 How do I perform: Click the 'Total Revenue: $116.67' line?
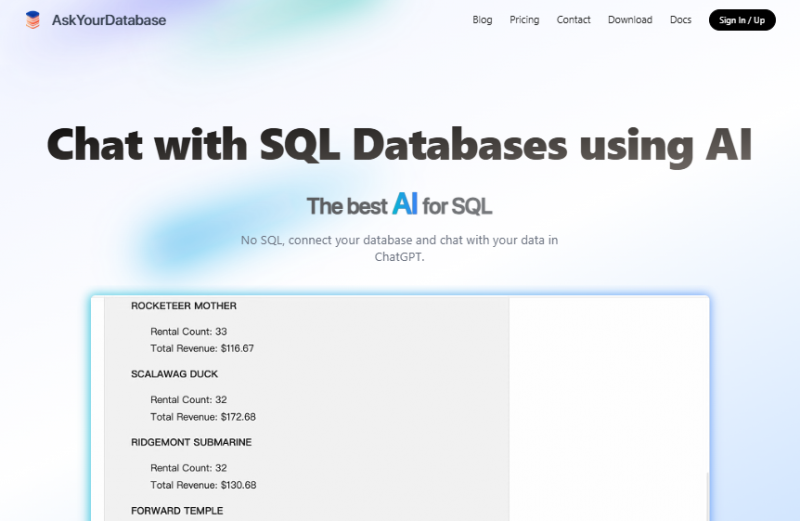(x=202, y=348)
